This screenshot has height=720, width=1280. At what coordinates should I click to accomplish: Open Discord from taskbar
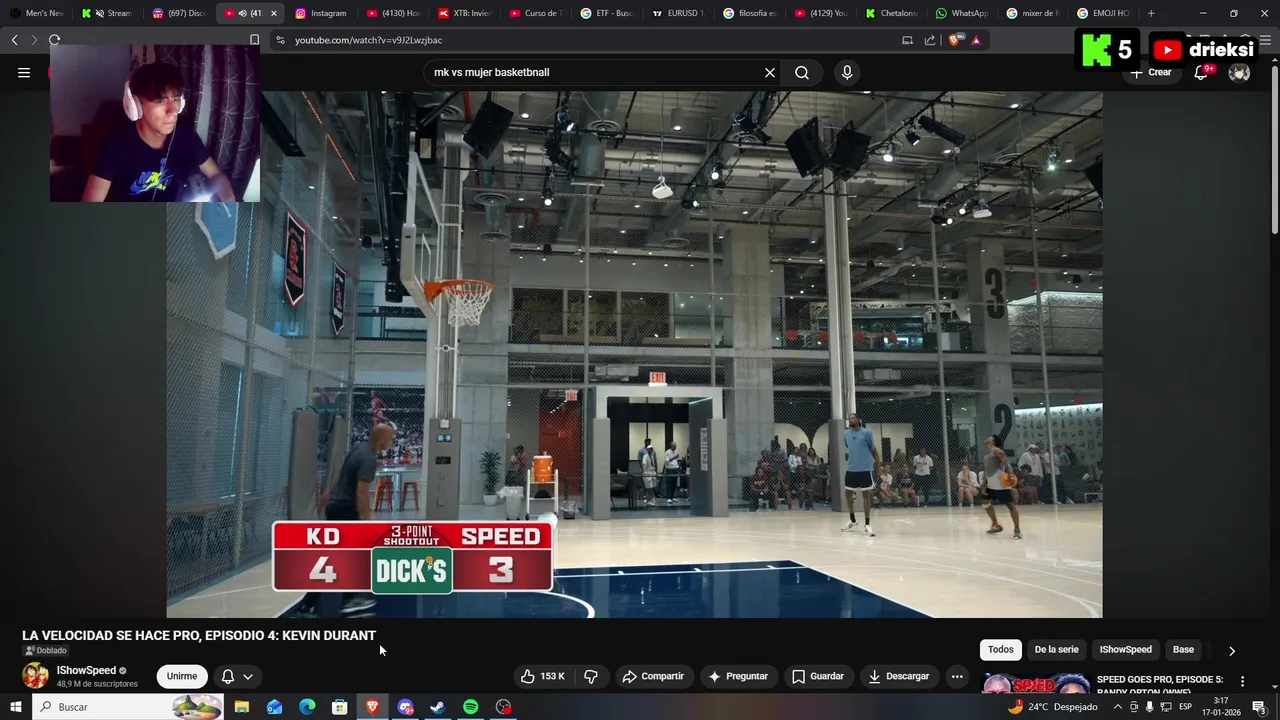(x=405, y=707)
